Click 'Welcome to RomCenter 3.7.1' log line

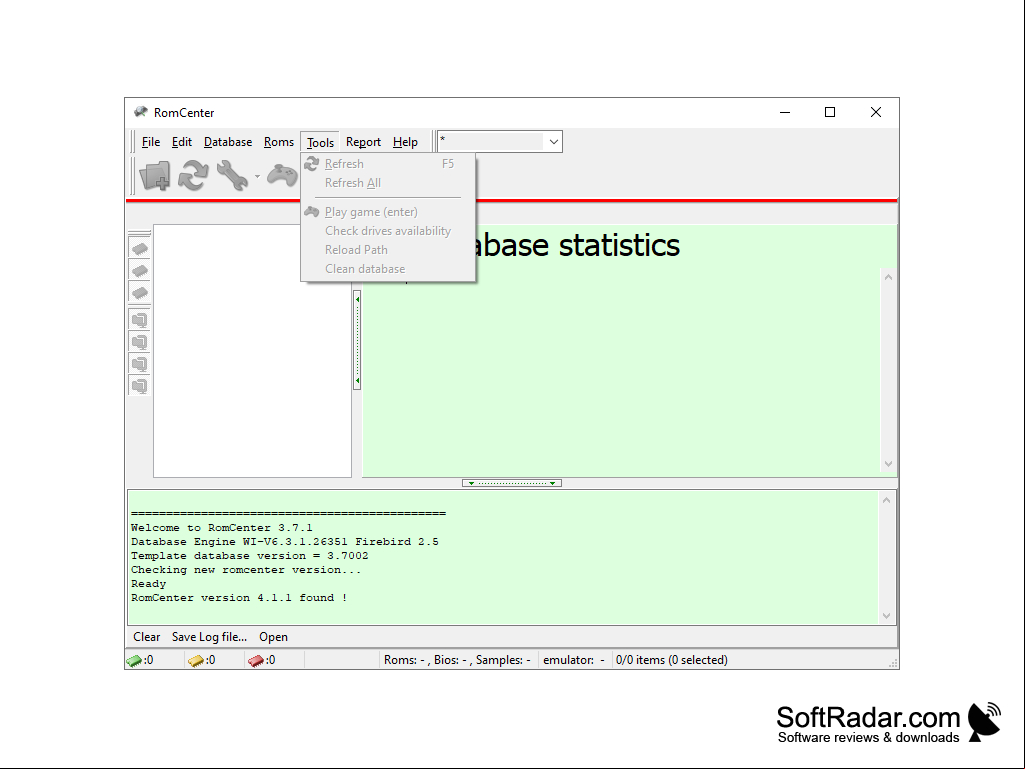pos(222,528)
